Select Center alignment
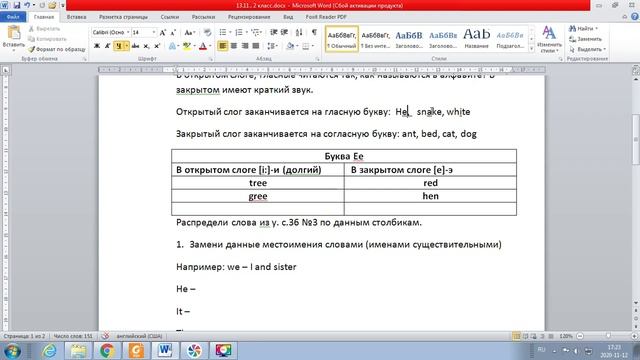 click(234, 46)
